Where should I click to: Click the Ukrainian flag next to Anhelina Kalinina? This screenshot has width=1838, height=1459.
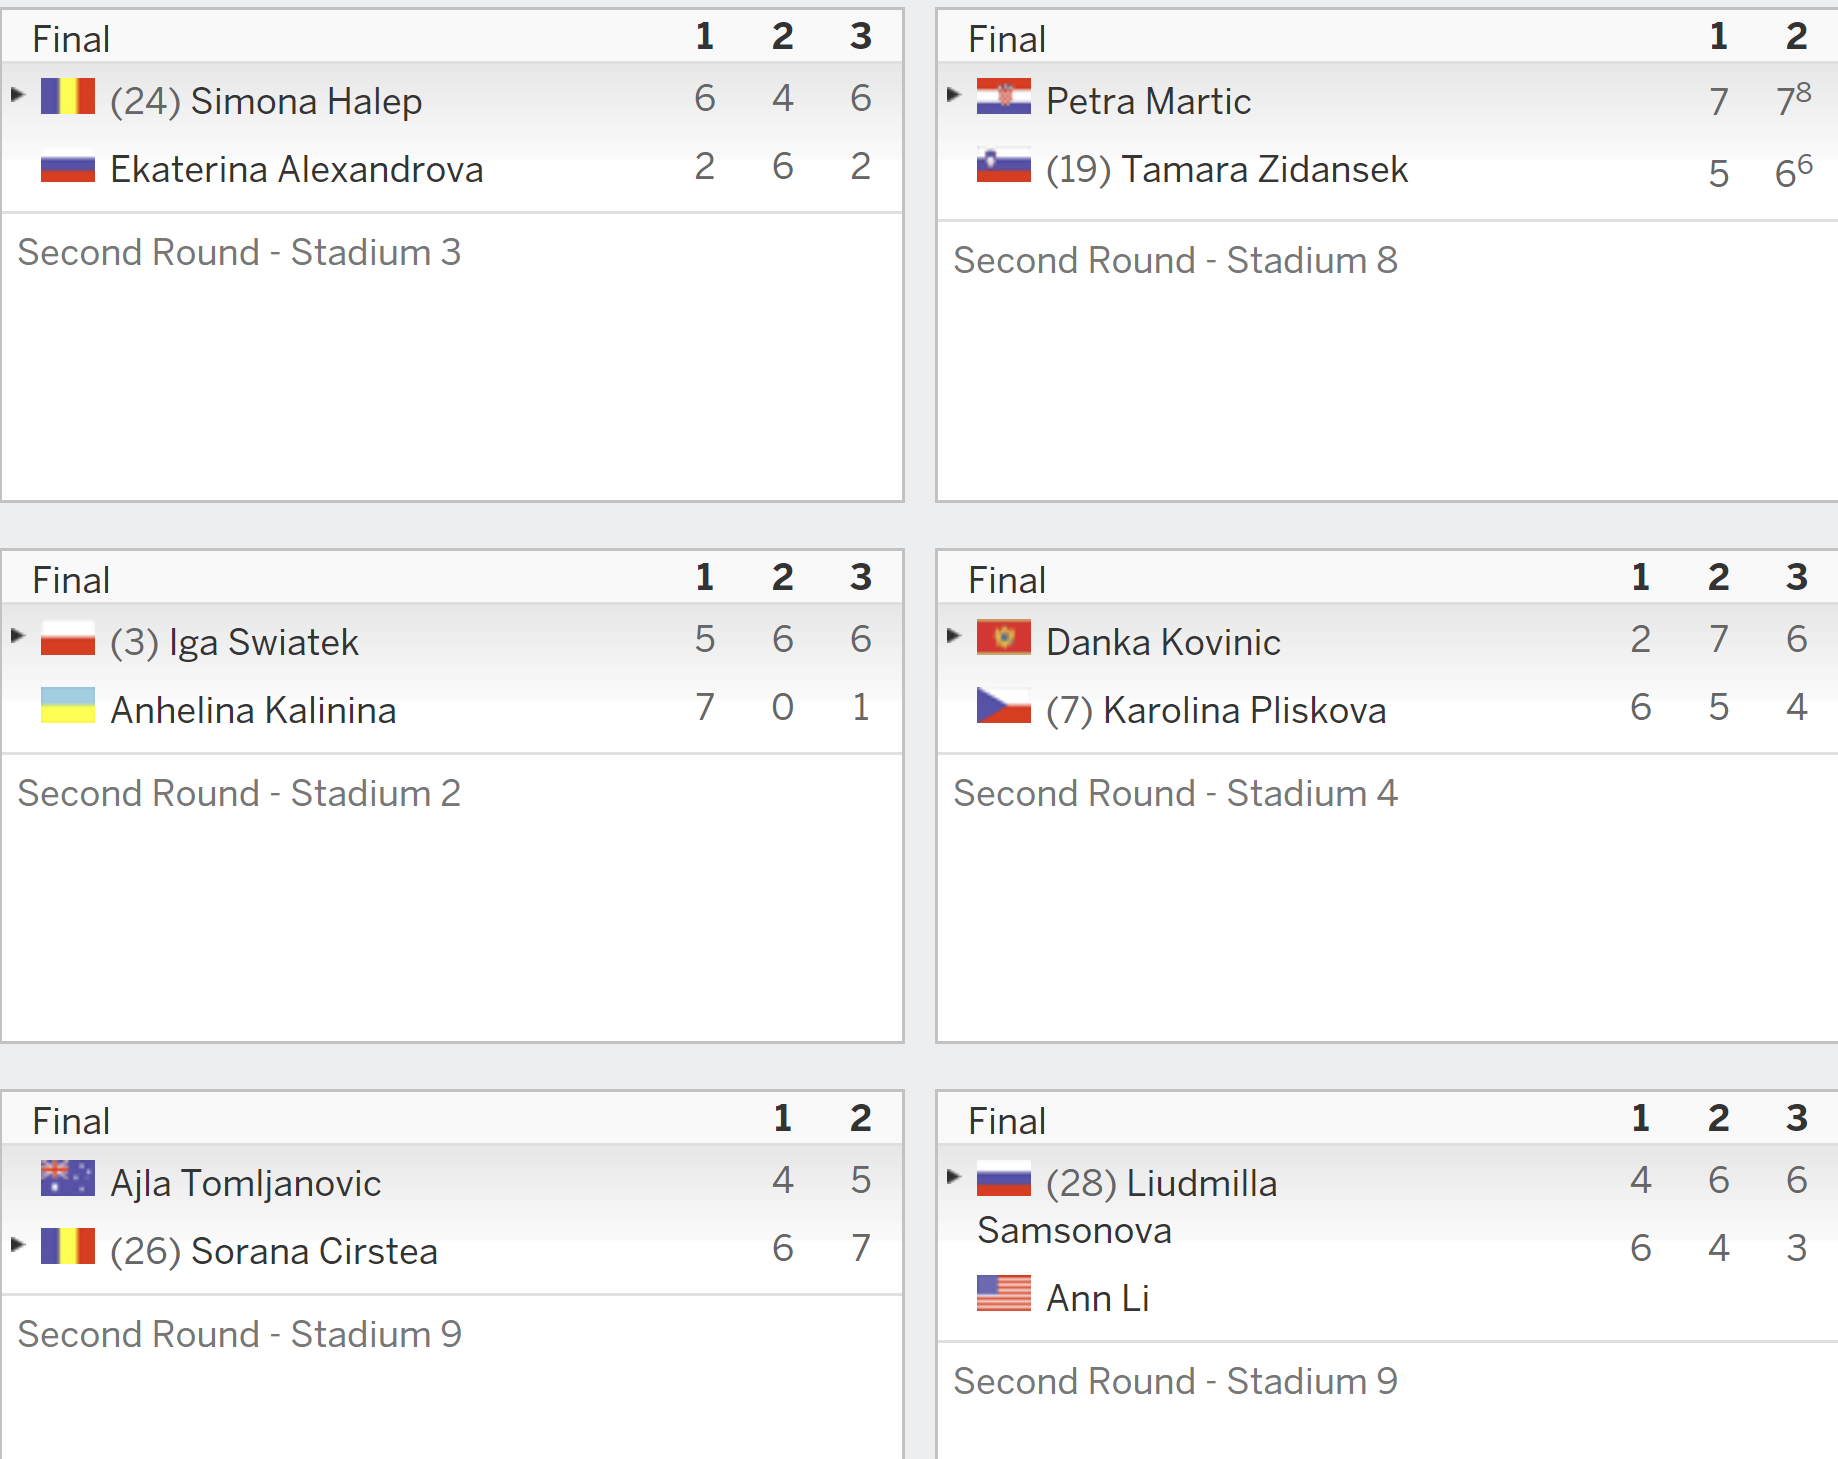pos(68,706)
